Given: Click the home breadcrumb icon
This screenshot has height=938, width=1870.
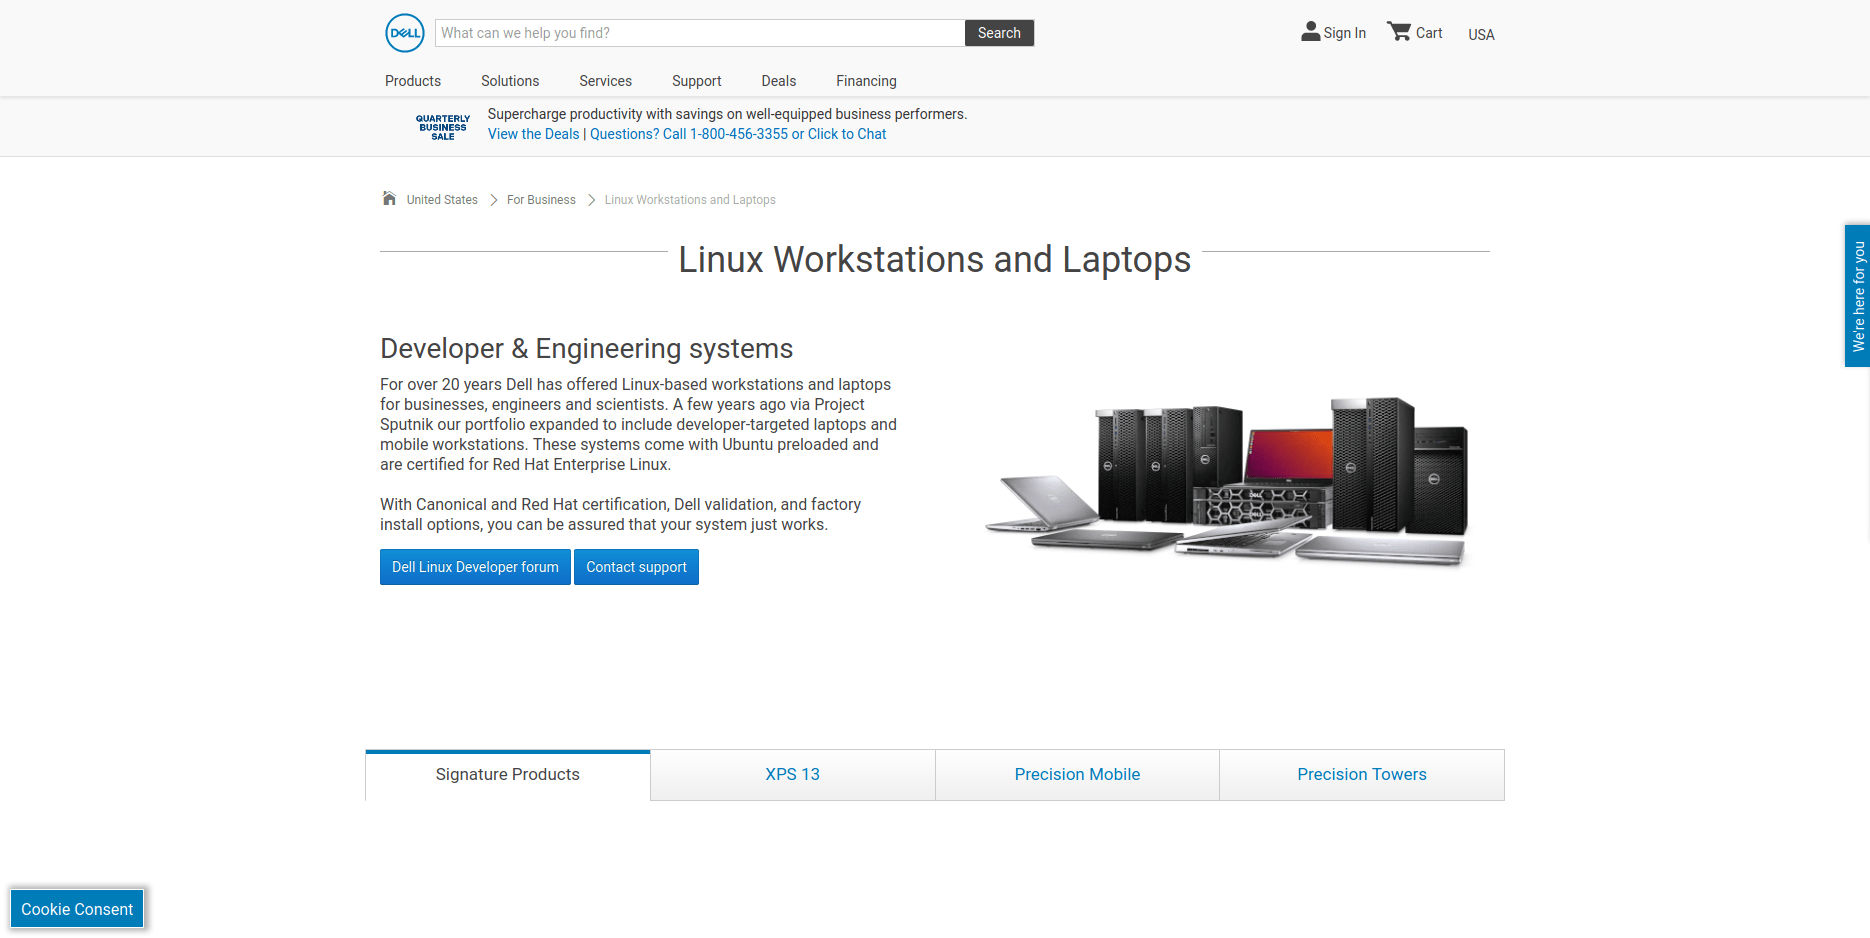Looking at the screenshot, I should 389,198.
